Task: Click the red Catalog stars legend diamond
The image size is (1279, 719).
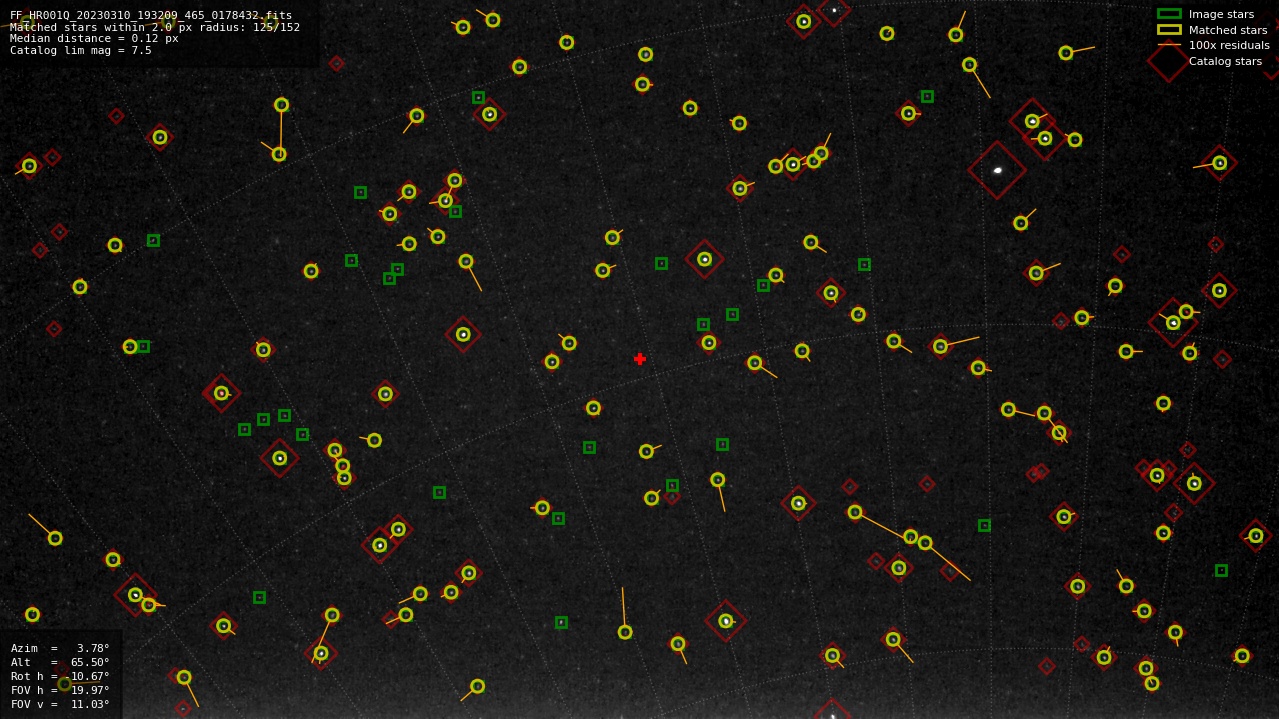Action: coord(1169,61)
